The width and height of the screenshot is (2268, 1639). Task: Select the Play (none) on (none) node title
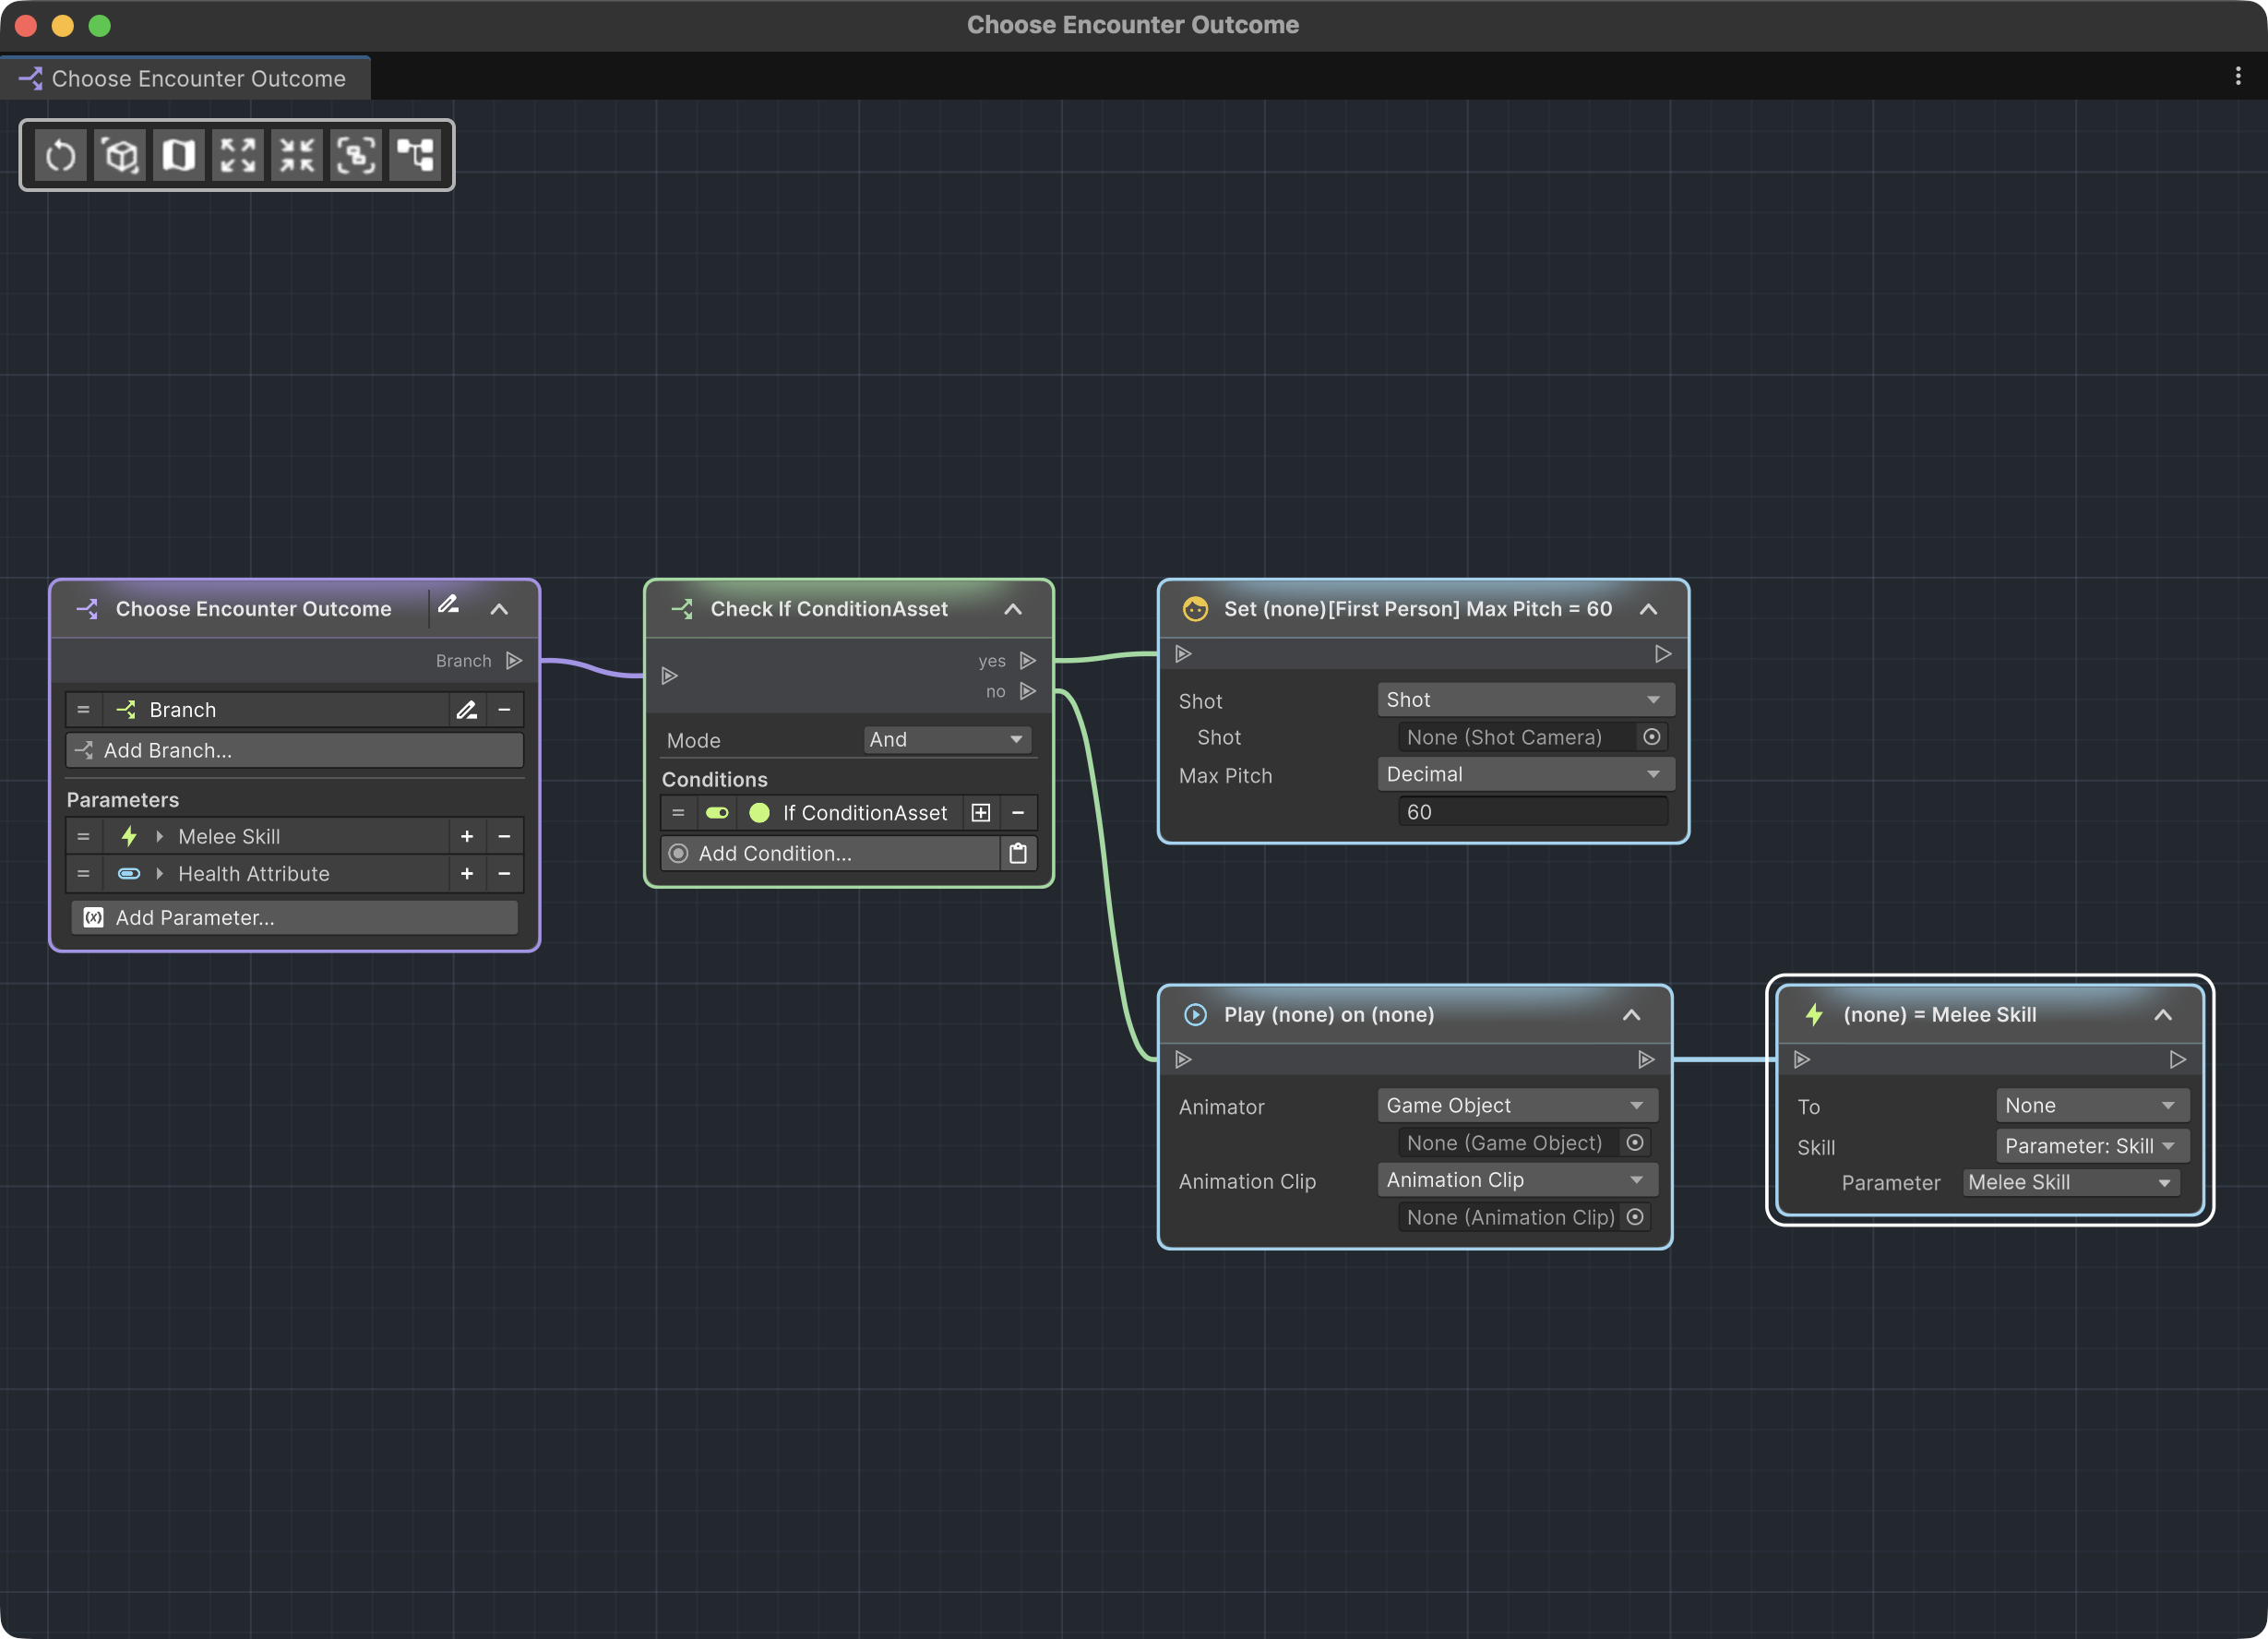point(1329,1015)
